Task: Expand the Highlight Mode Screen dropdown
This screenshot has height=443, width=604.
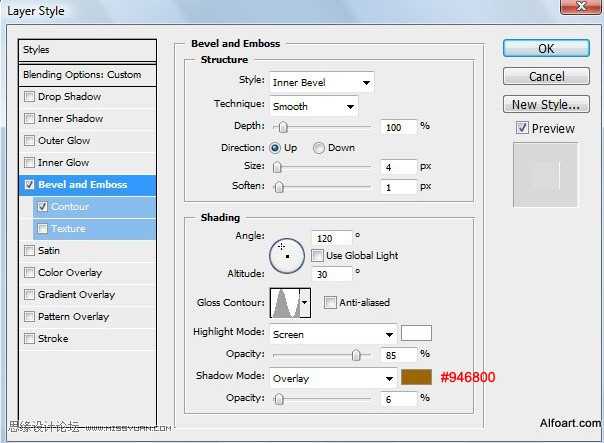Action: point(332,334)
